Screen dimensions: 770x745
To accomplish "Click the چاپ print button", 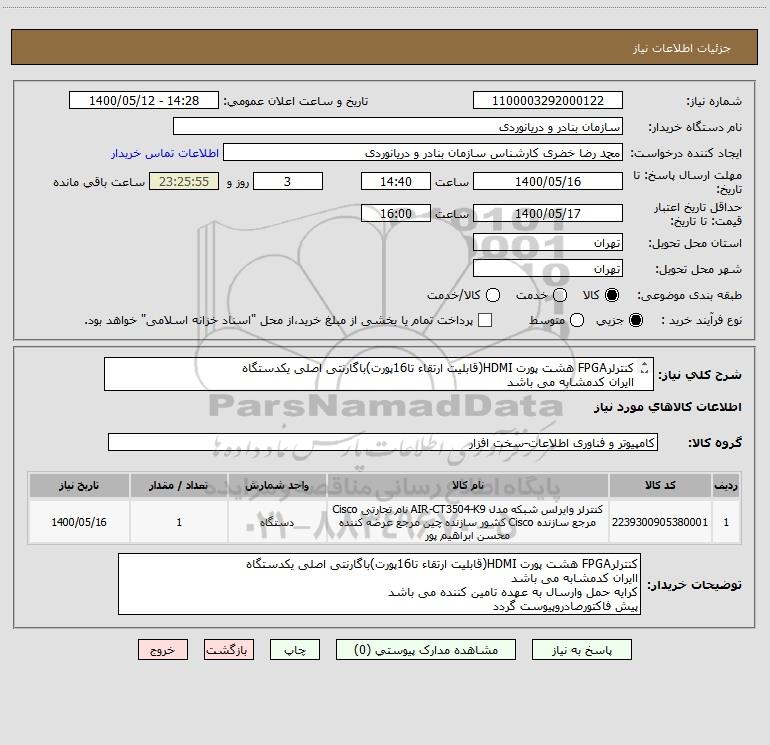I will 295,650.
